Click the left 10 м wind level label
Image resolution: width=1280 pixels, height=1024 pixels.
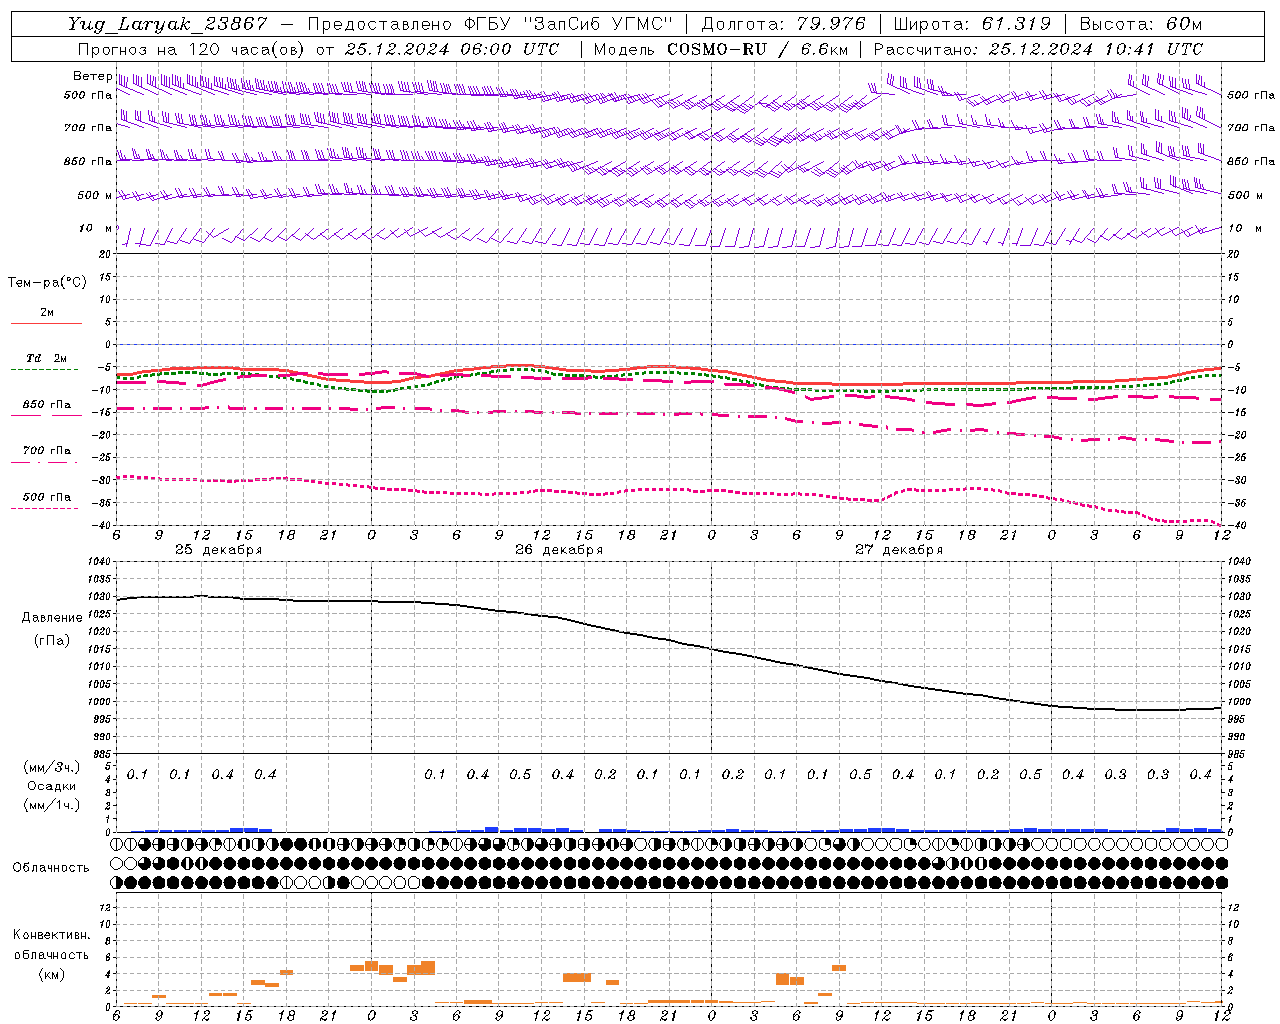tap(95, 229)
